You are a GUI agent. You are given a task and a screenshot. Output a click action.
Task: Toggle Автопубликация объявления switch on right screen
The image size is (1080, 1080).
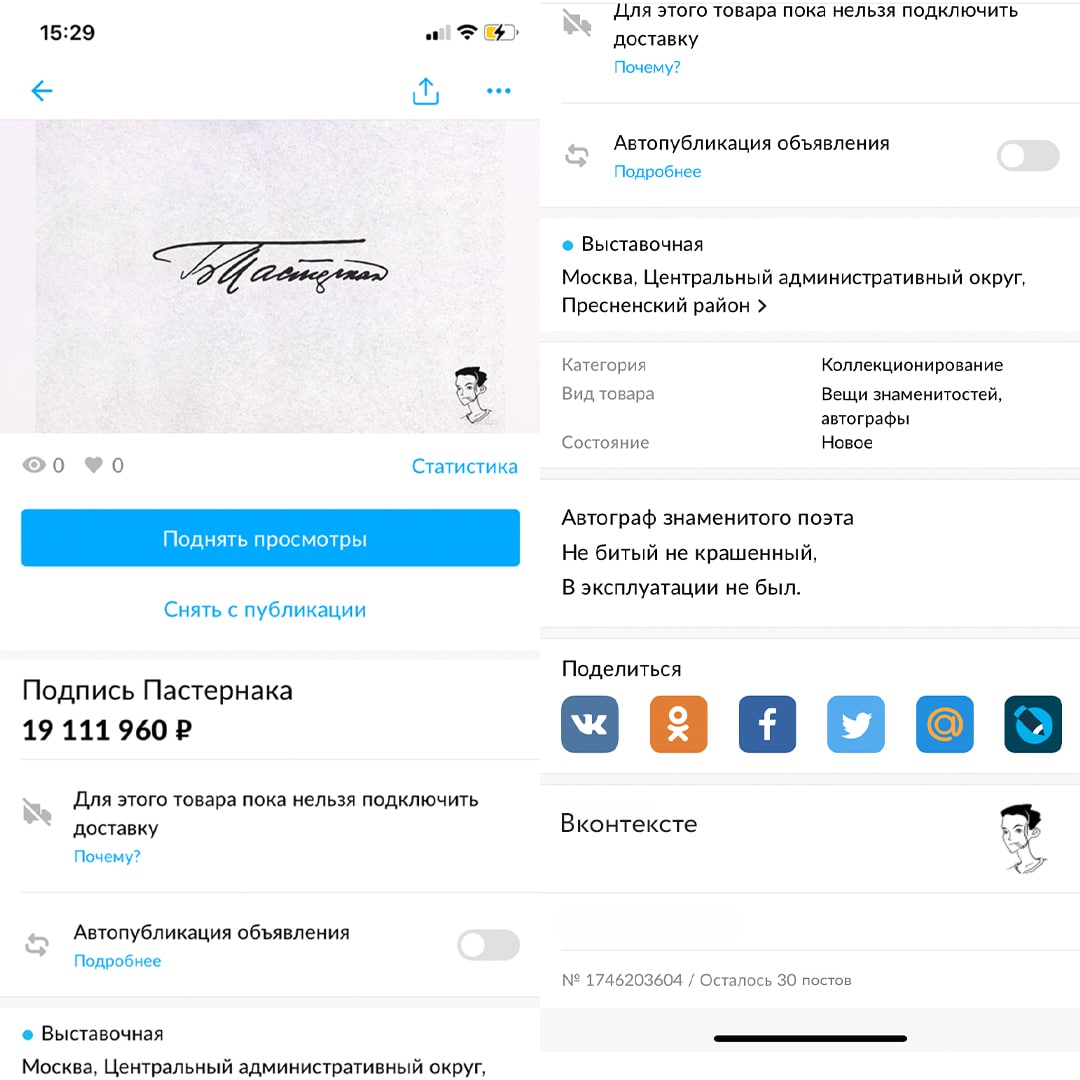coord(1028,156)
